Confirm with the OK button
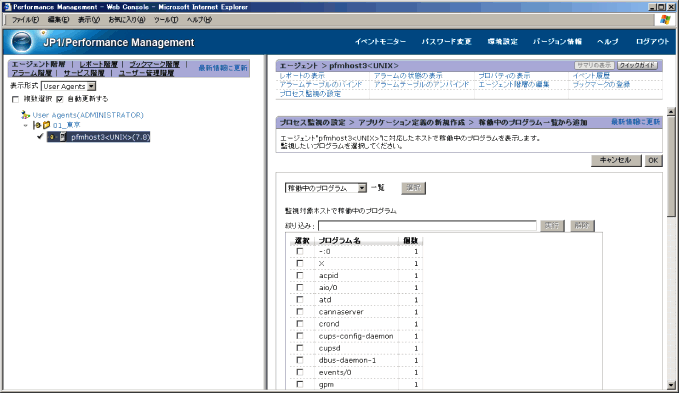 653,160
